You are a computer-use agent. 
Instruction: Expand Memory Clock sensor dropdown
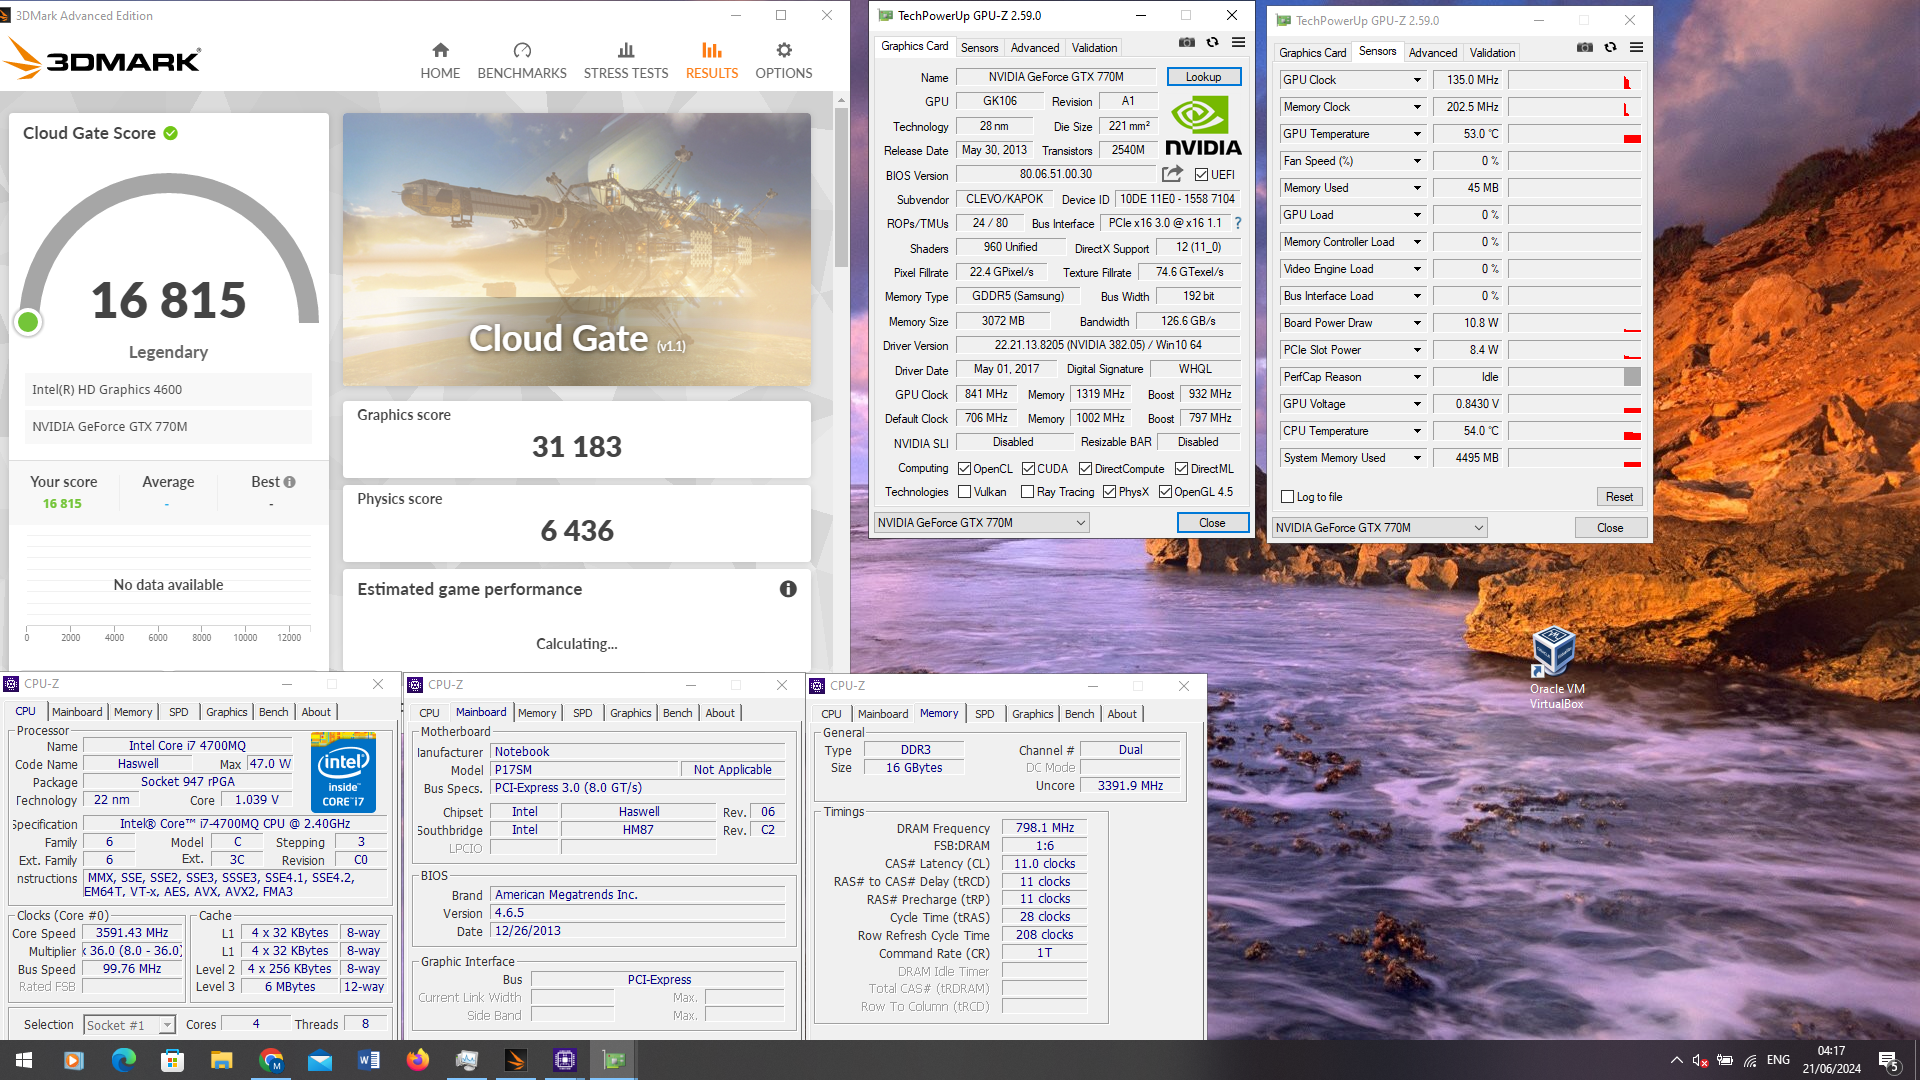pos(1417,107)
